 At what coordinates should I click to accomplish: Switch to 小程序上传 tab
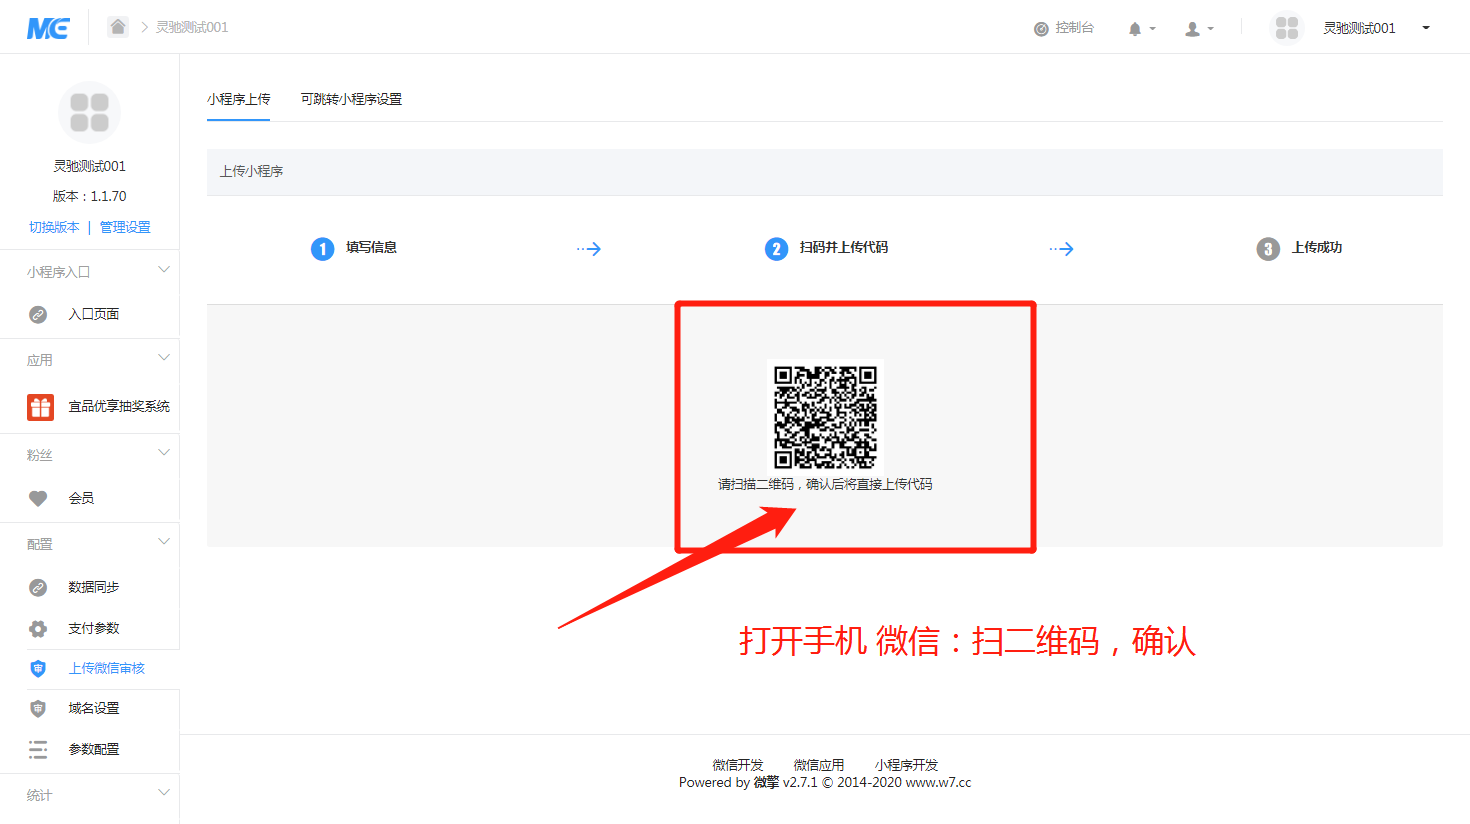[x=238, y=99]
